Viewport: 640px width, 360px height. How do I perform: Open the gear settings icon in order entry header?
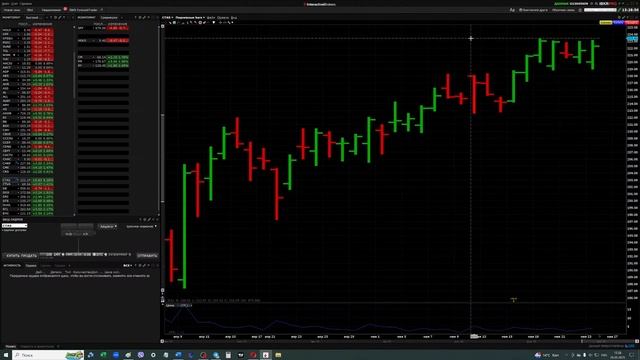pos(145,220)
